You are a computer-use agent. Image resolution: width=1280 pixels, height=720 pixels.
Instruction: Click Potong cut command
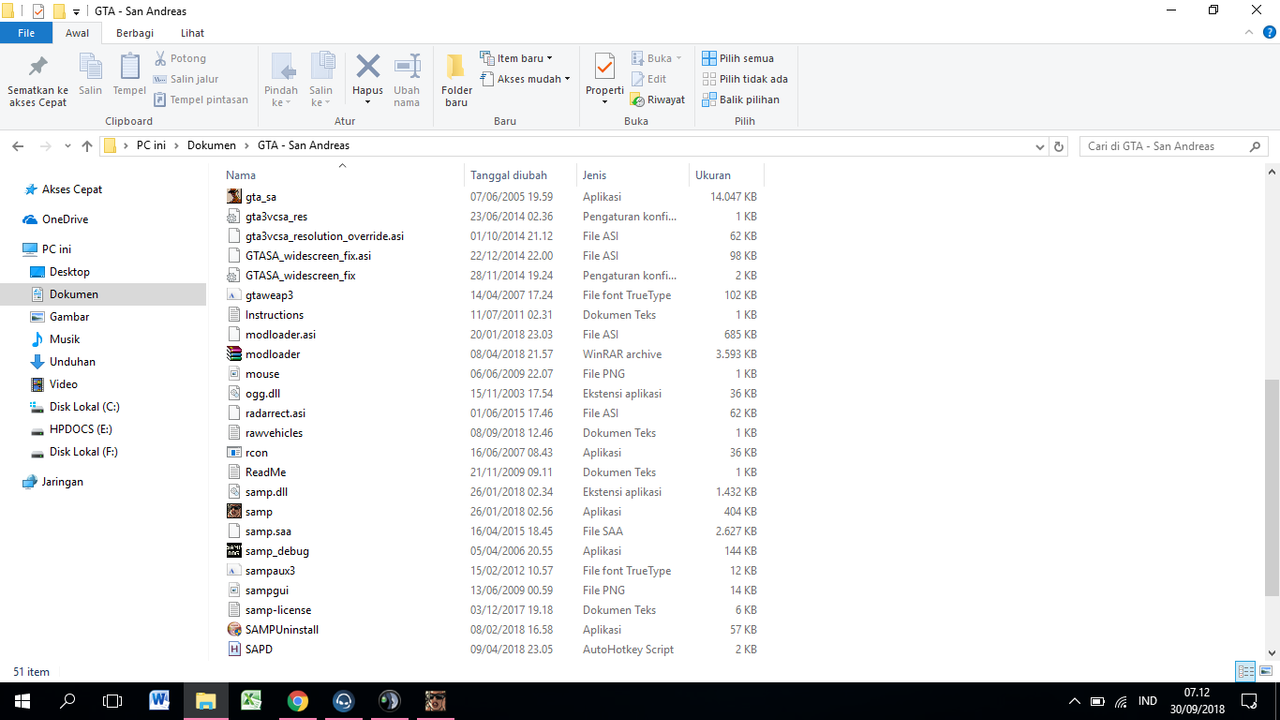(180, 58)
